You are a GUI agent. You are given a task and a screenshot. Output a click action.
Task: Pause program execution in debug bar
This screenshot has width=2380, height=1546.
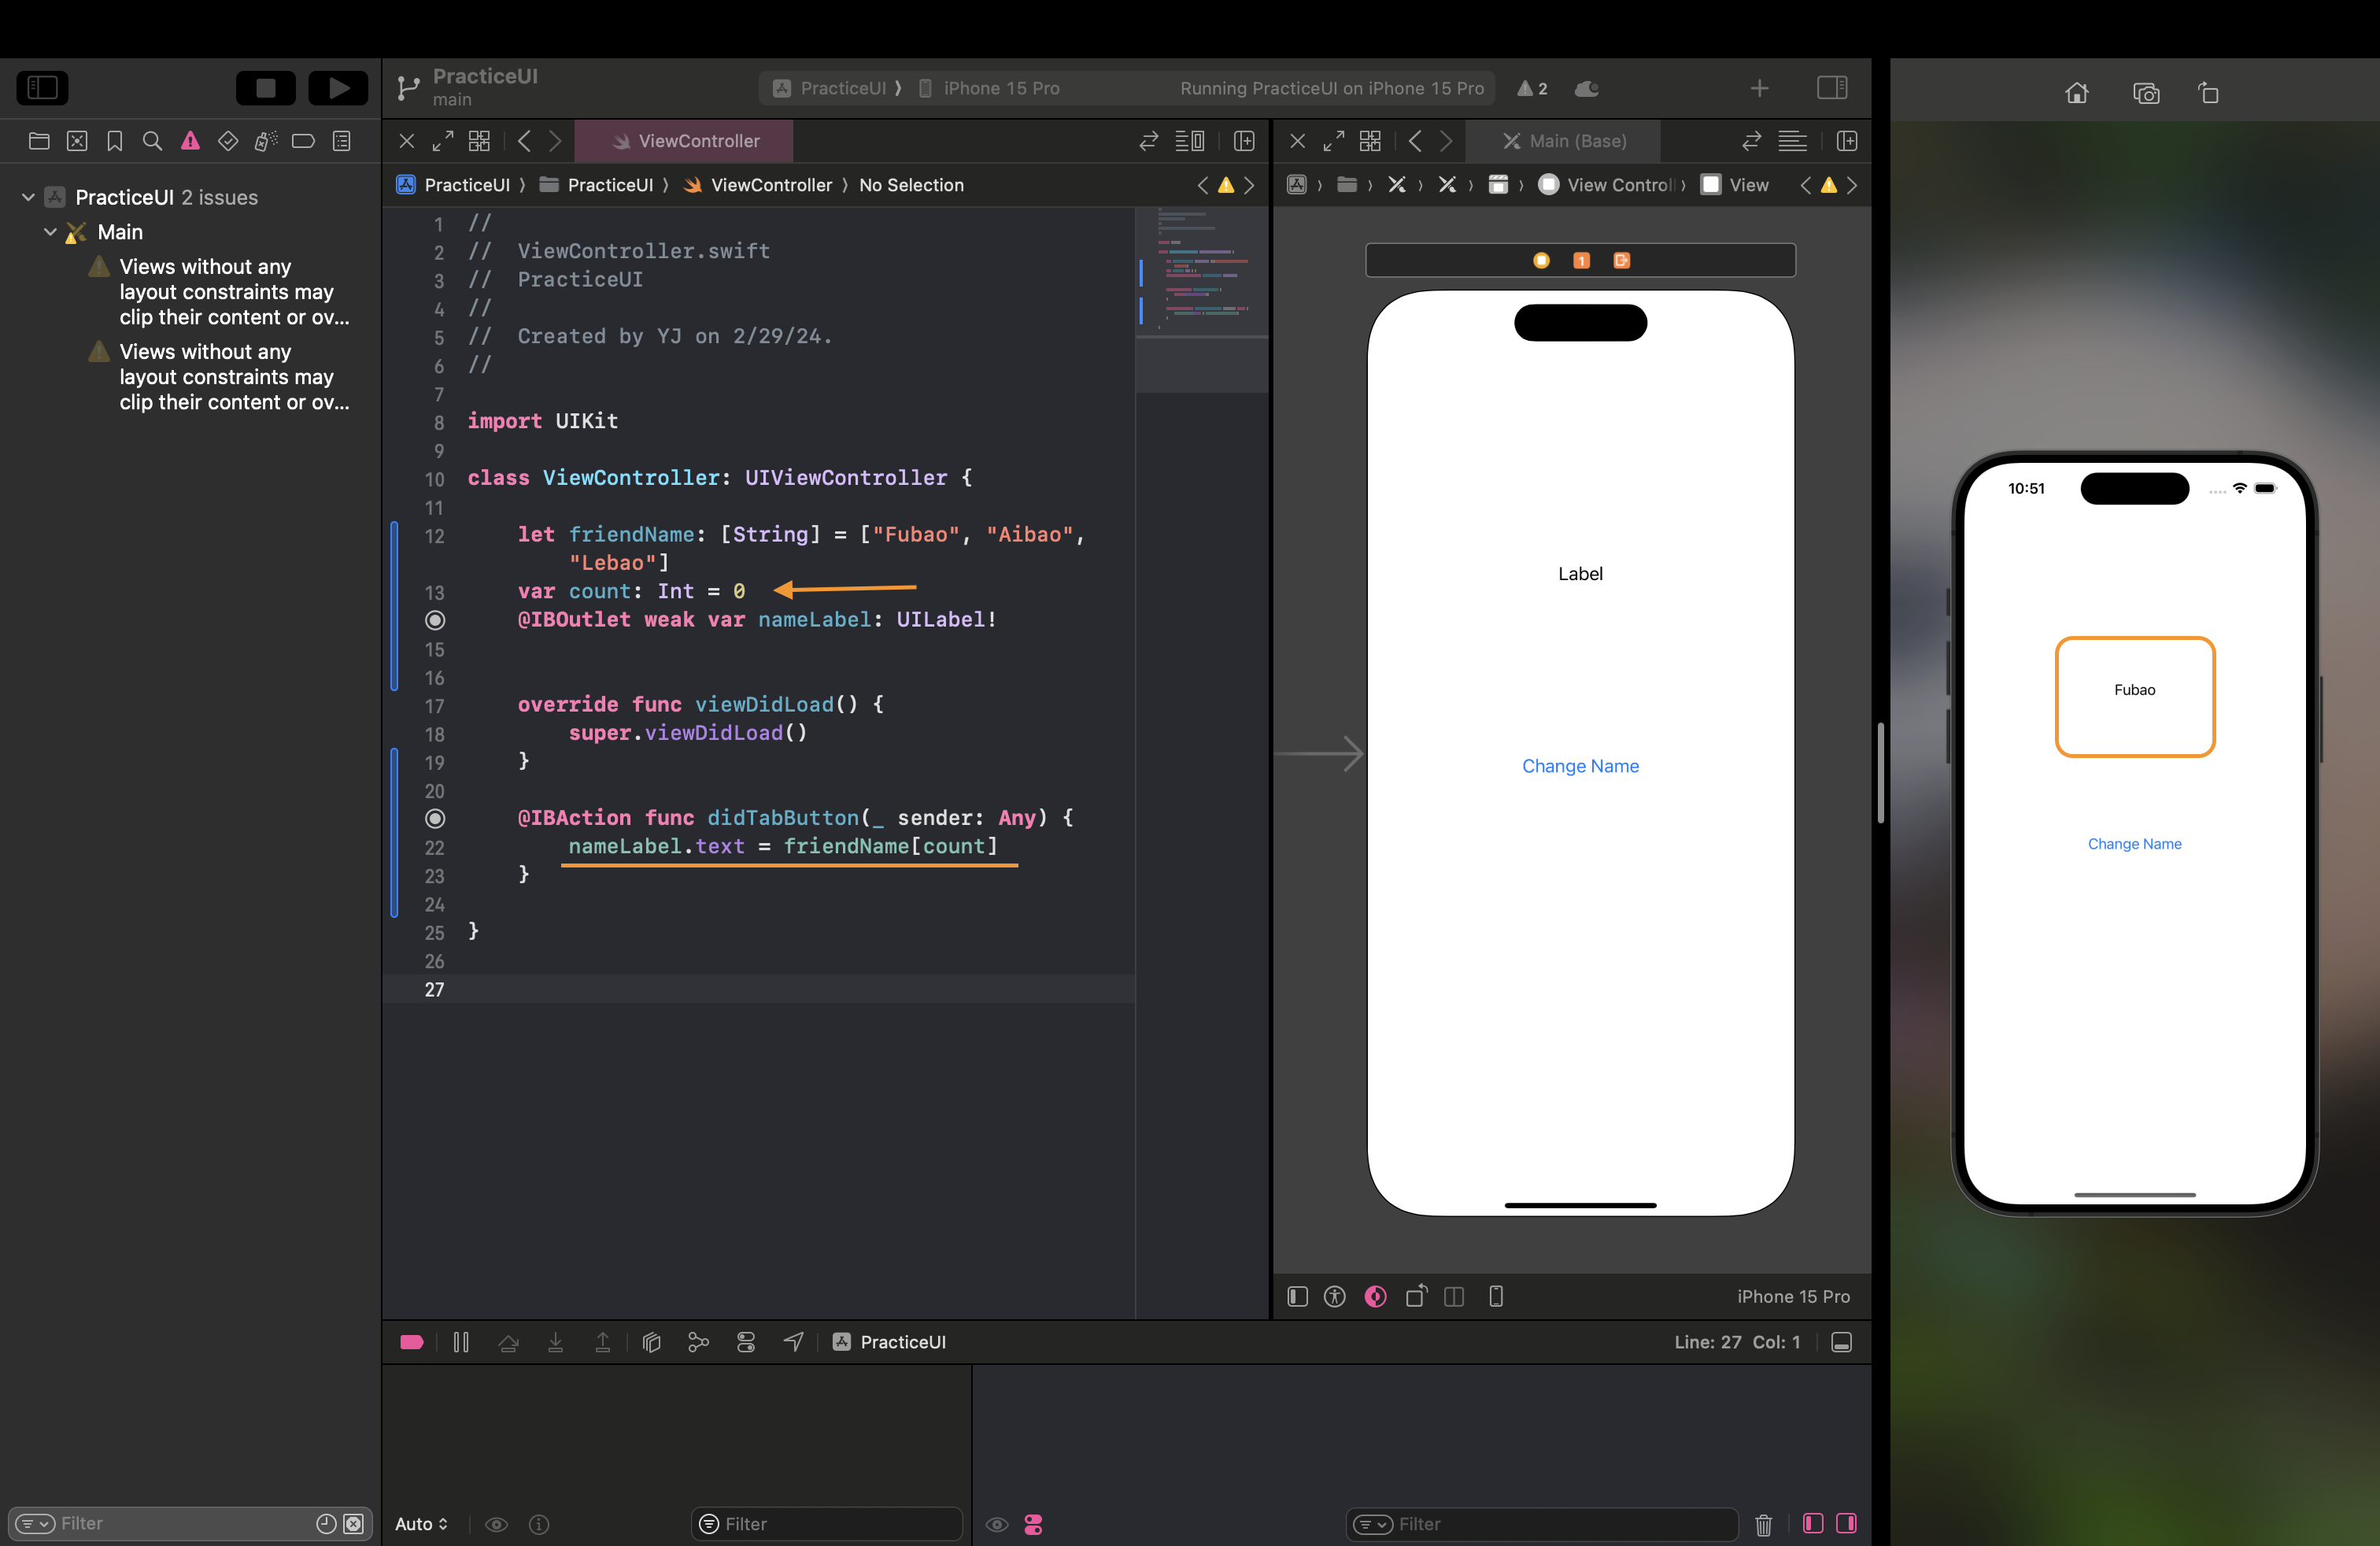tap(461, 1342)
